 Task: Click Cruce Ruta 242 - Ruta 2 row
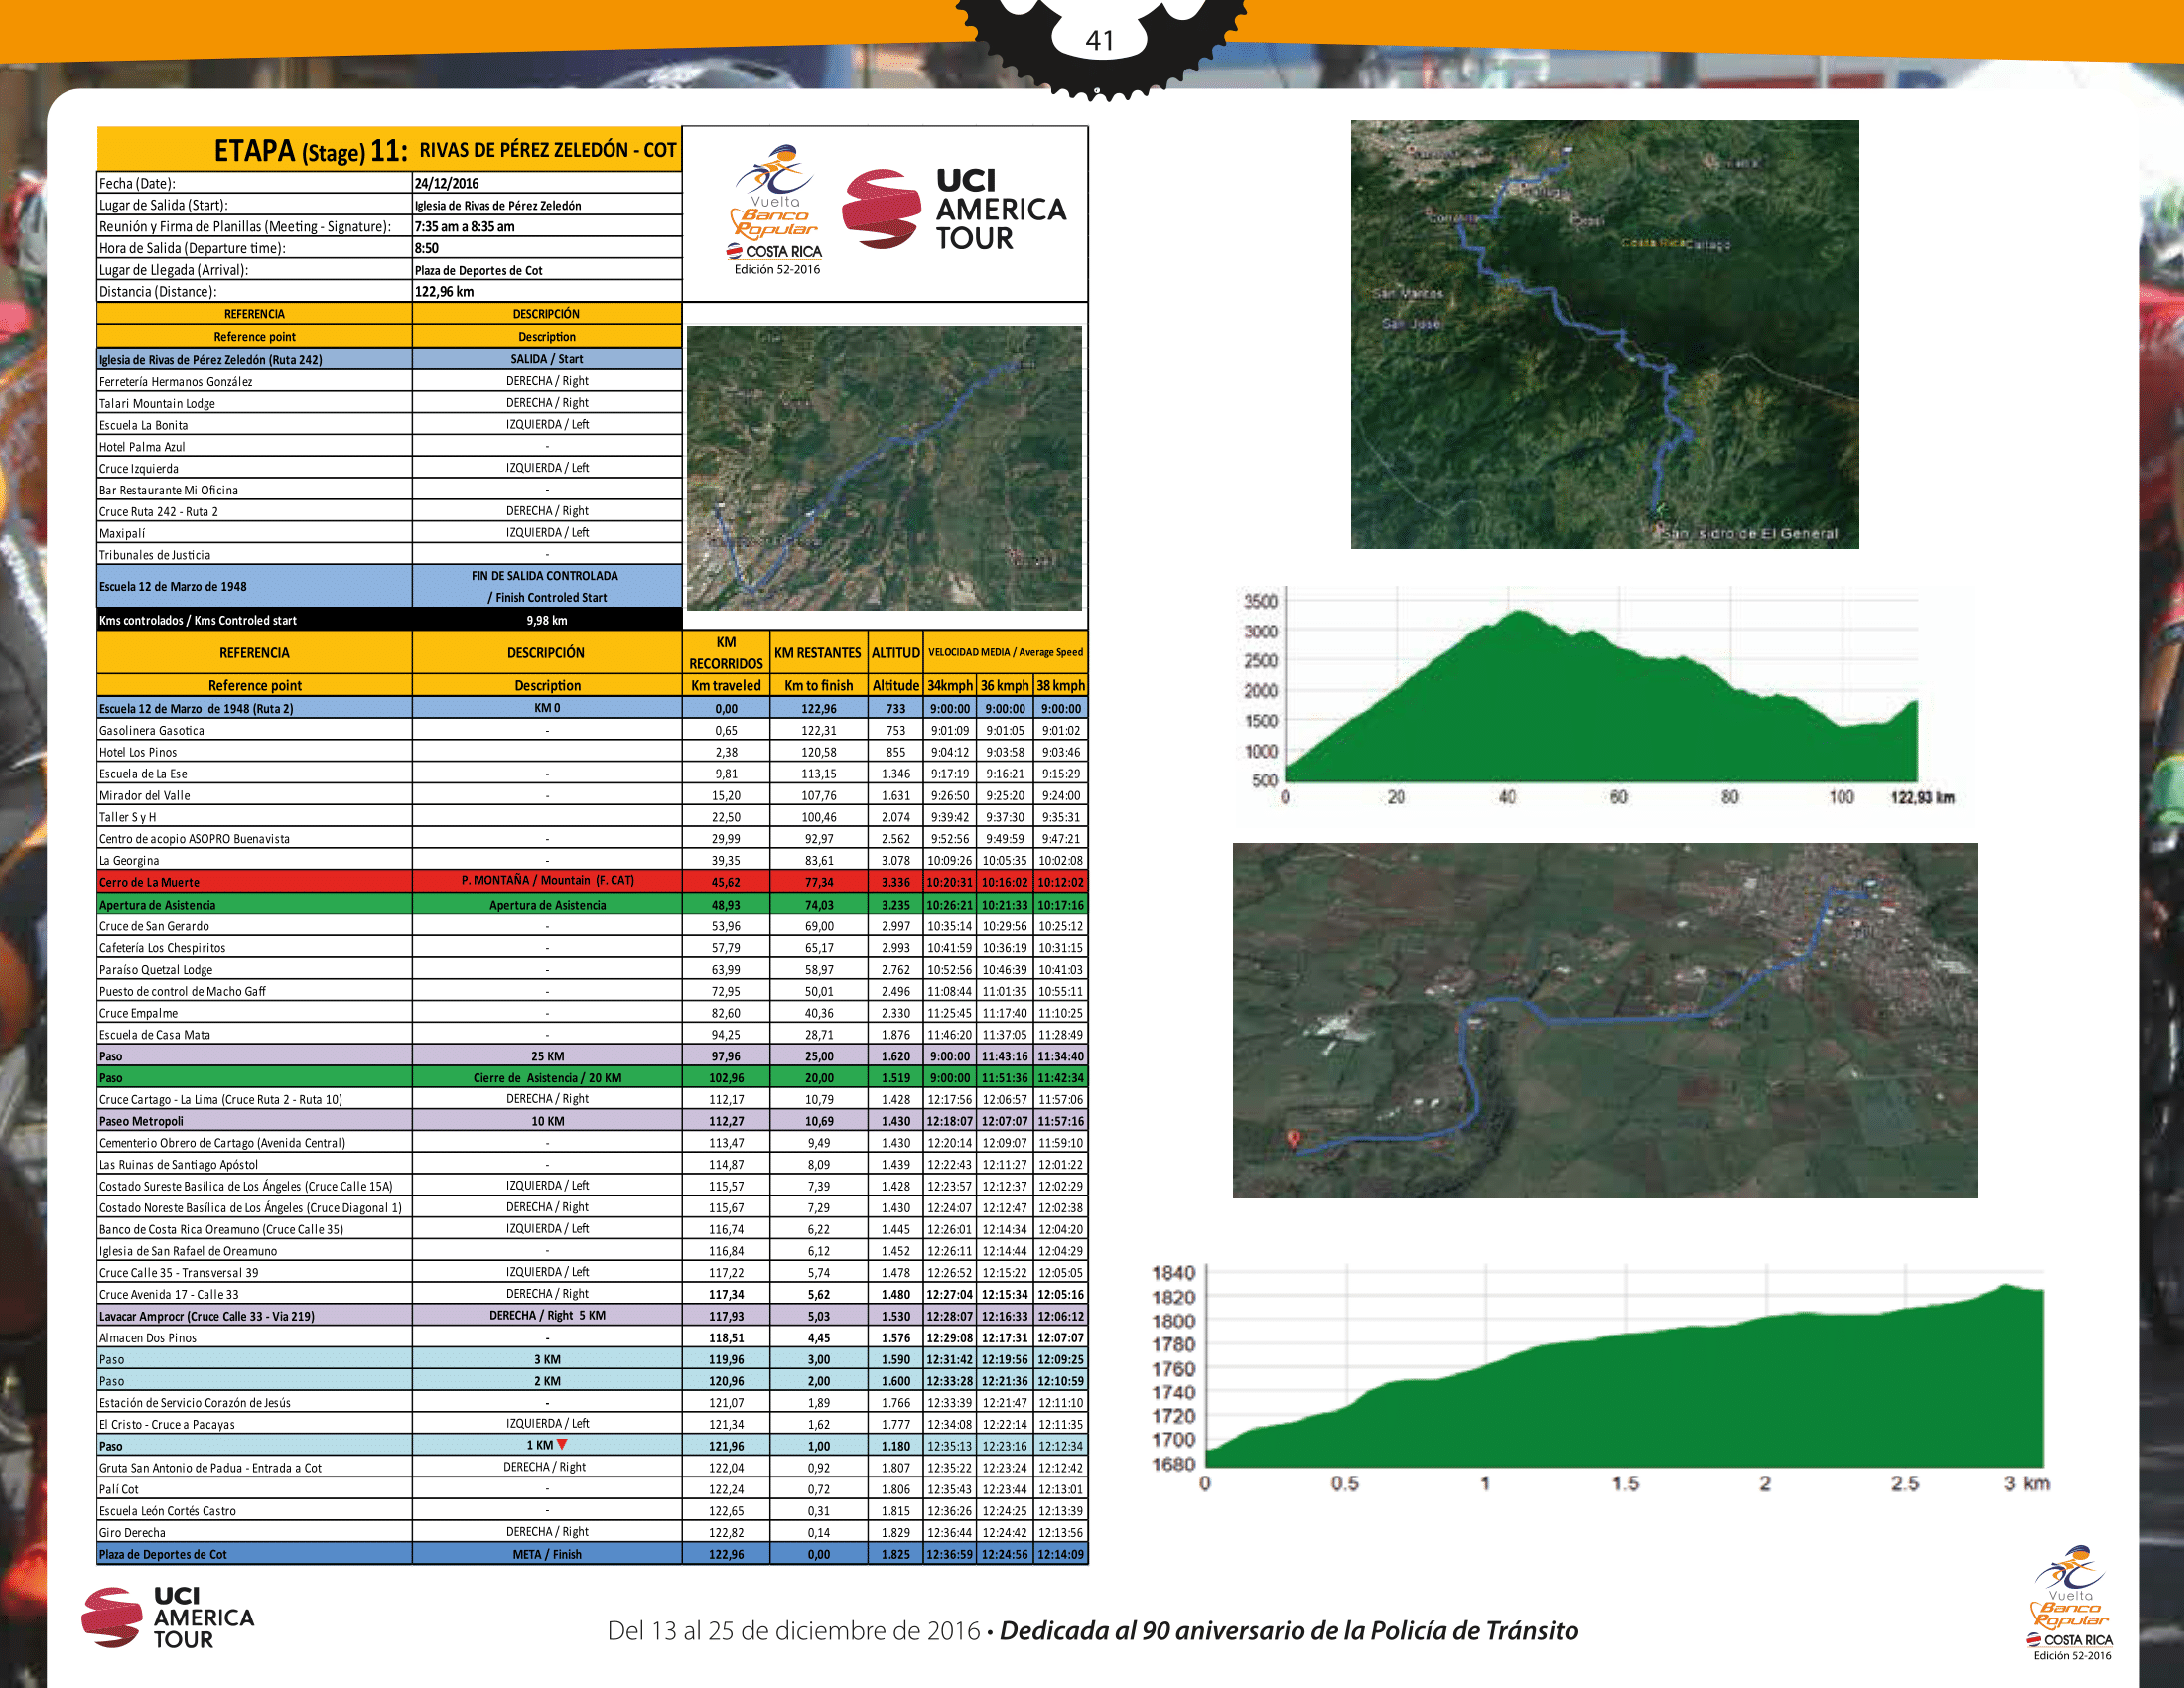pos(389,511)
